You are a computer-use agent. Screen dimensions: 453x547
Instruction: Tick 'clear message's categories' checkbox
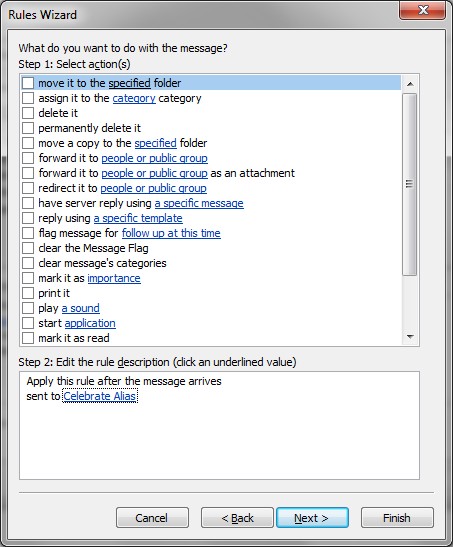pyautogui.click(x=28, y=263)
